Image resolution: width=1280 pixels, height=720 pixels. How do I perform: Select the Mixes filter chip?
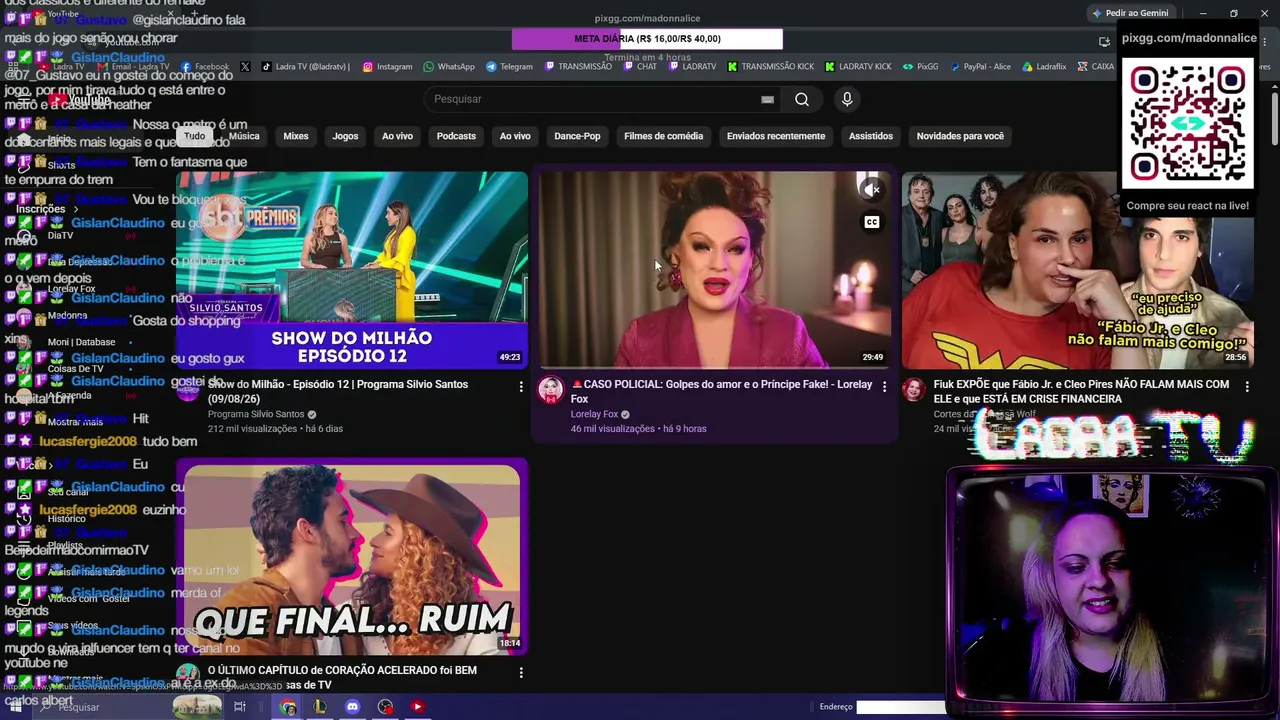296,136
